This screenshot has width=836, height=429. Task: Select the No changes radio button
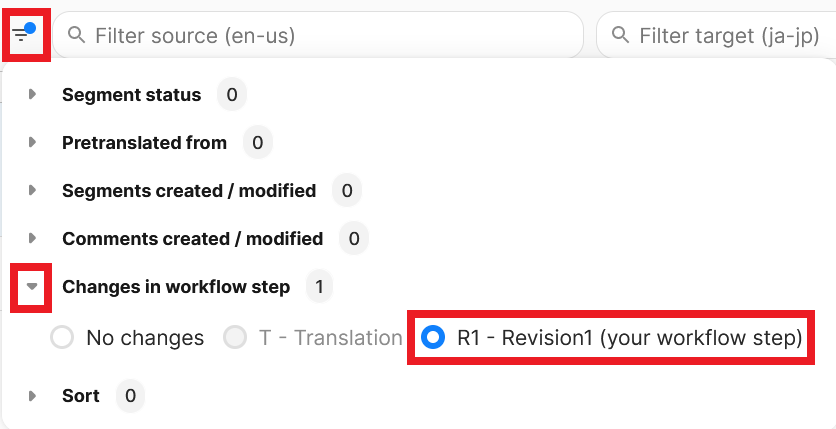pos(62,338)
